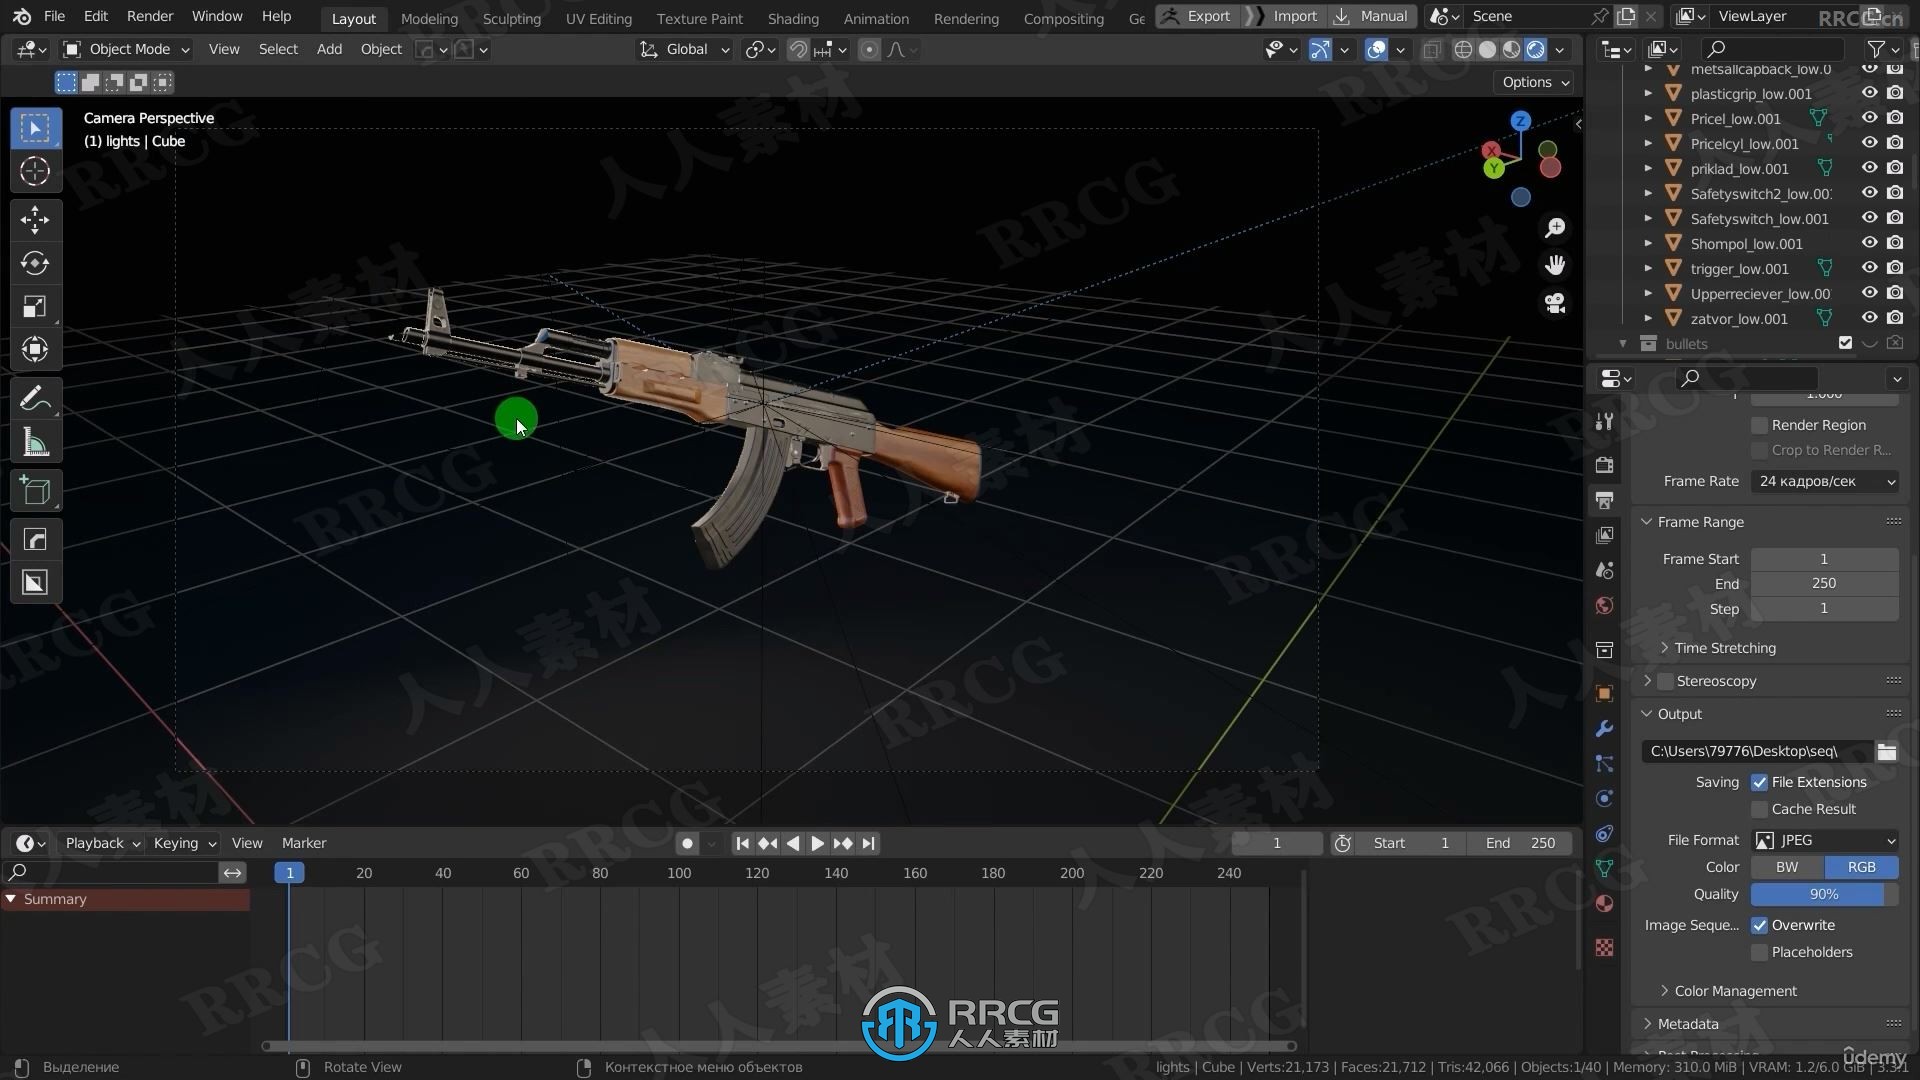Click the Frame Start input field
Viewport: 1920px width, 1080px height.
pos(1824,558)
